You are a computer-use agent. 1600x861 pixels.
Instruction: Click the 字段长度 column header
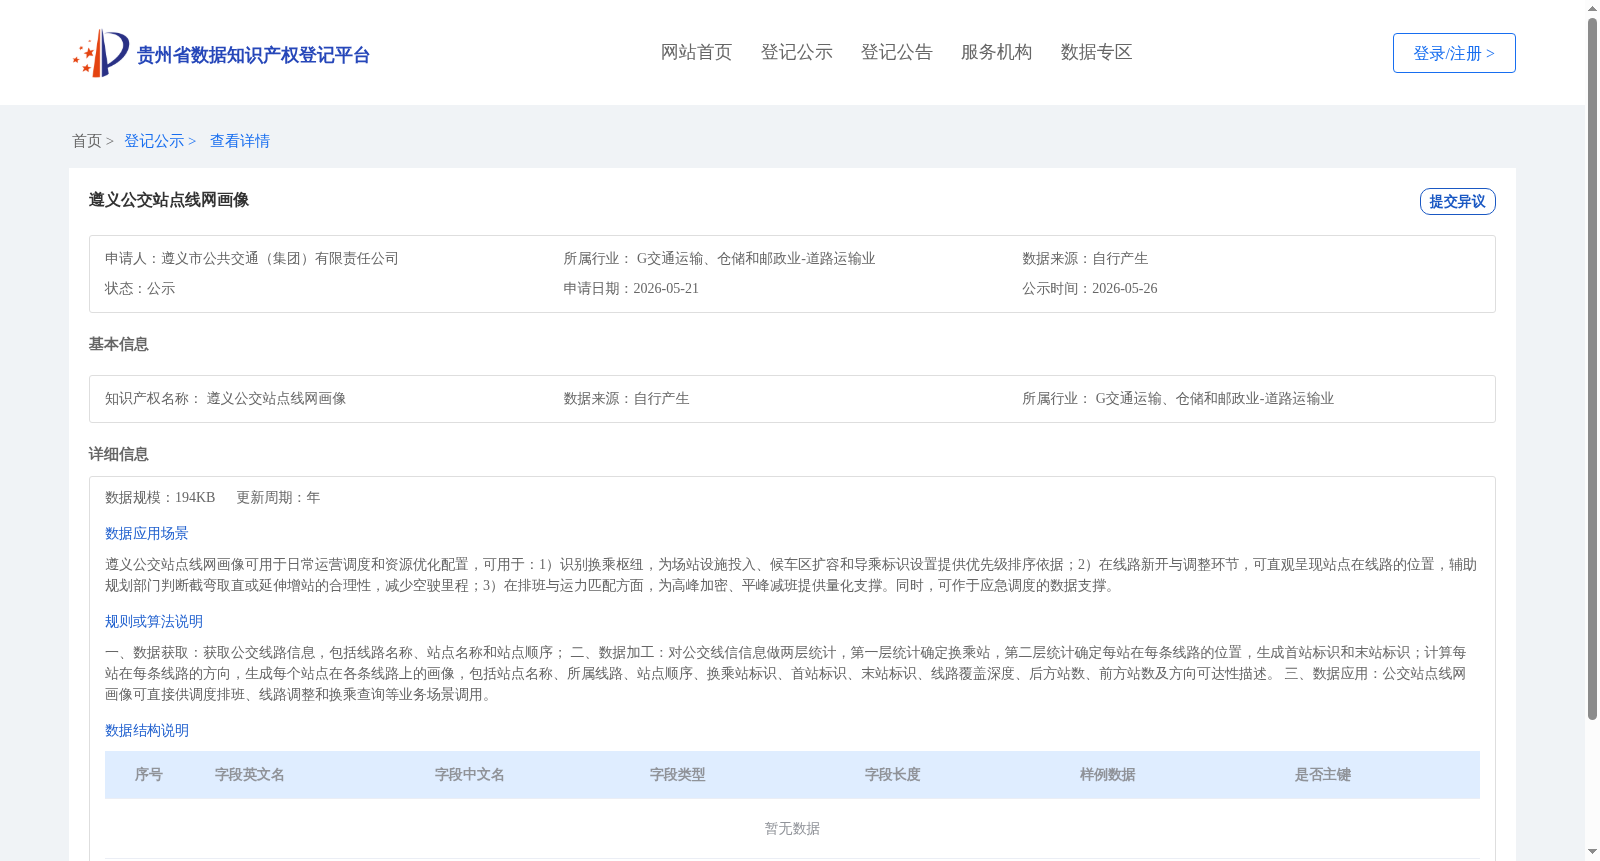pyautogui.click(x=893, y=774)
